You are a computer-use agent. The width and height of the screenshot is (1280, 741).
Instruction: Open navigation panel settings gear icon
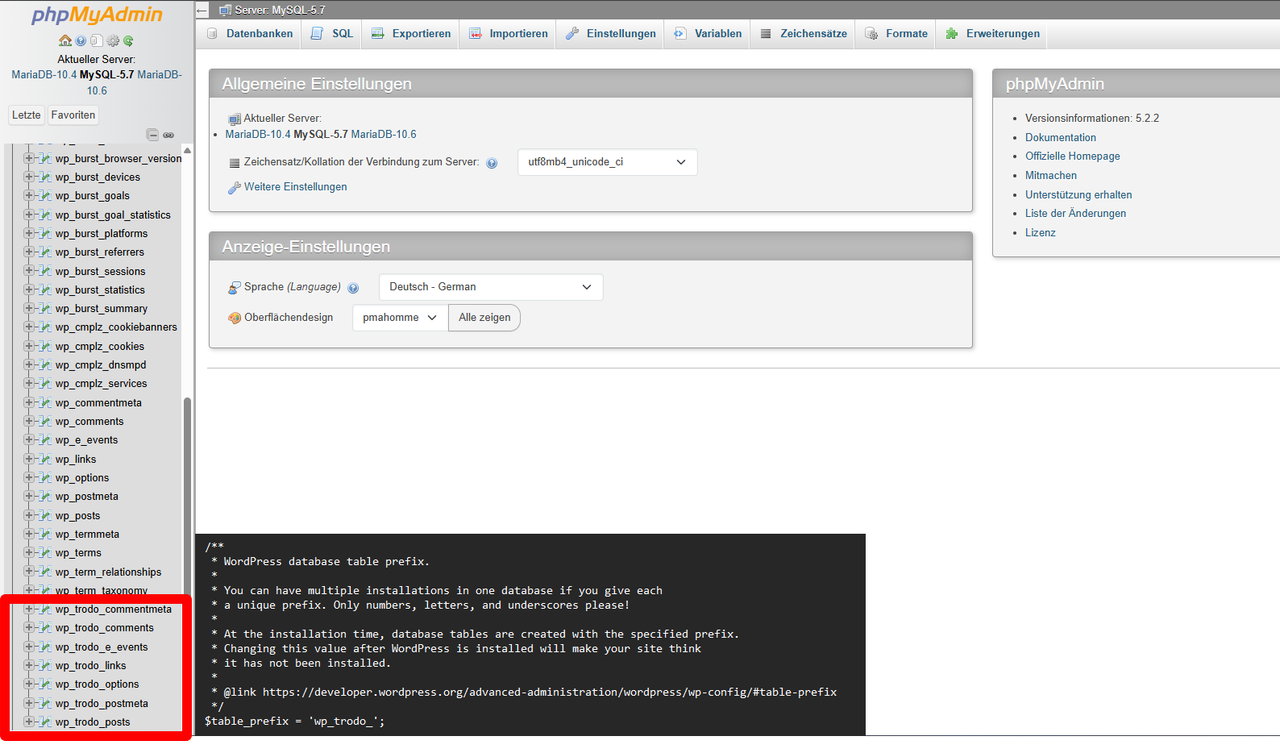(113, 41)
